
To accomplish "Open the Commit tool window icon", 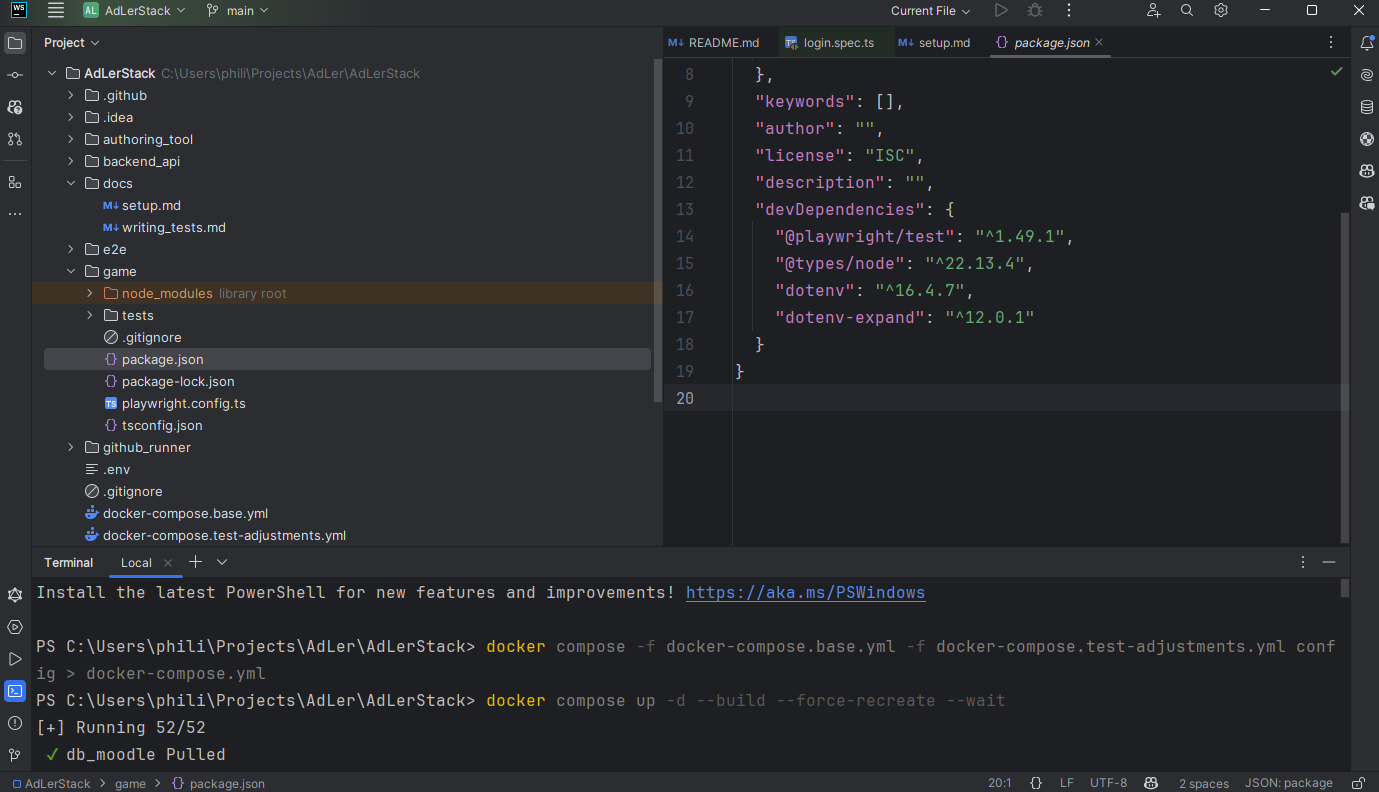I will pyautogui.click(x=14, y=75).
